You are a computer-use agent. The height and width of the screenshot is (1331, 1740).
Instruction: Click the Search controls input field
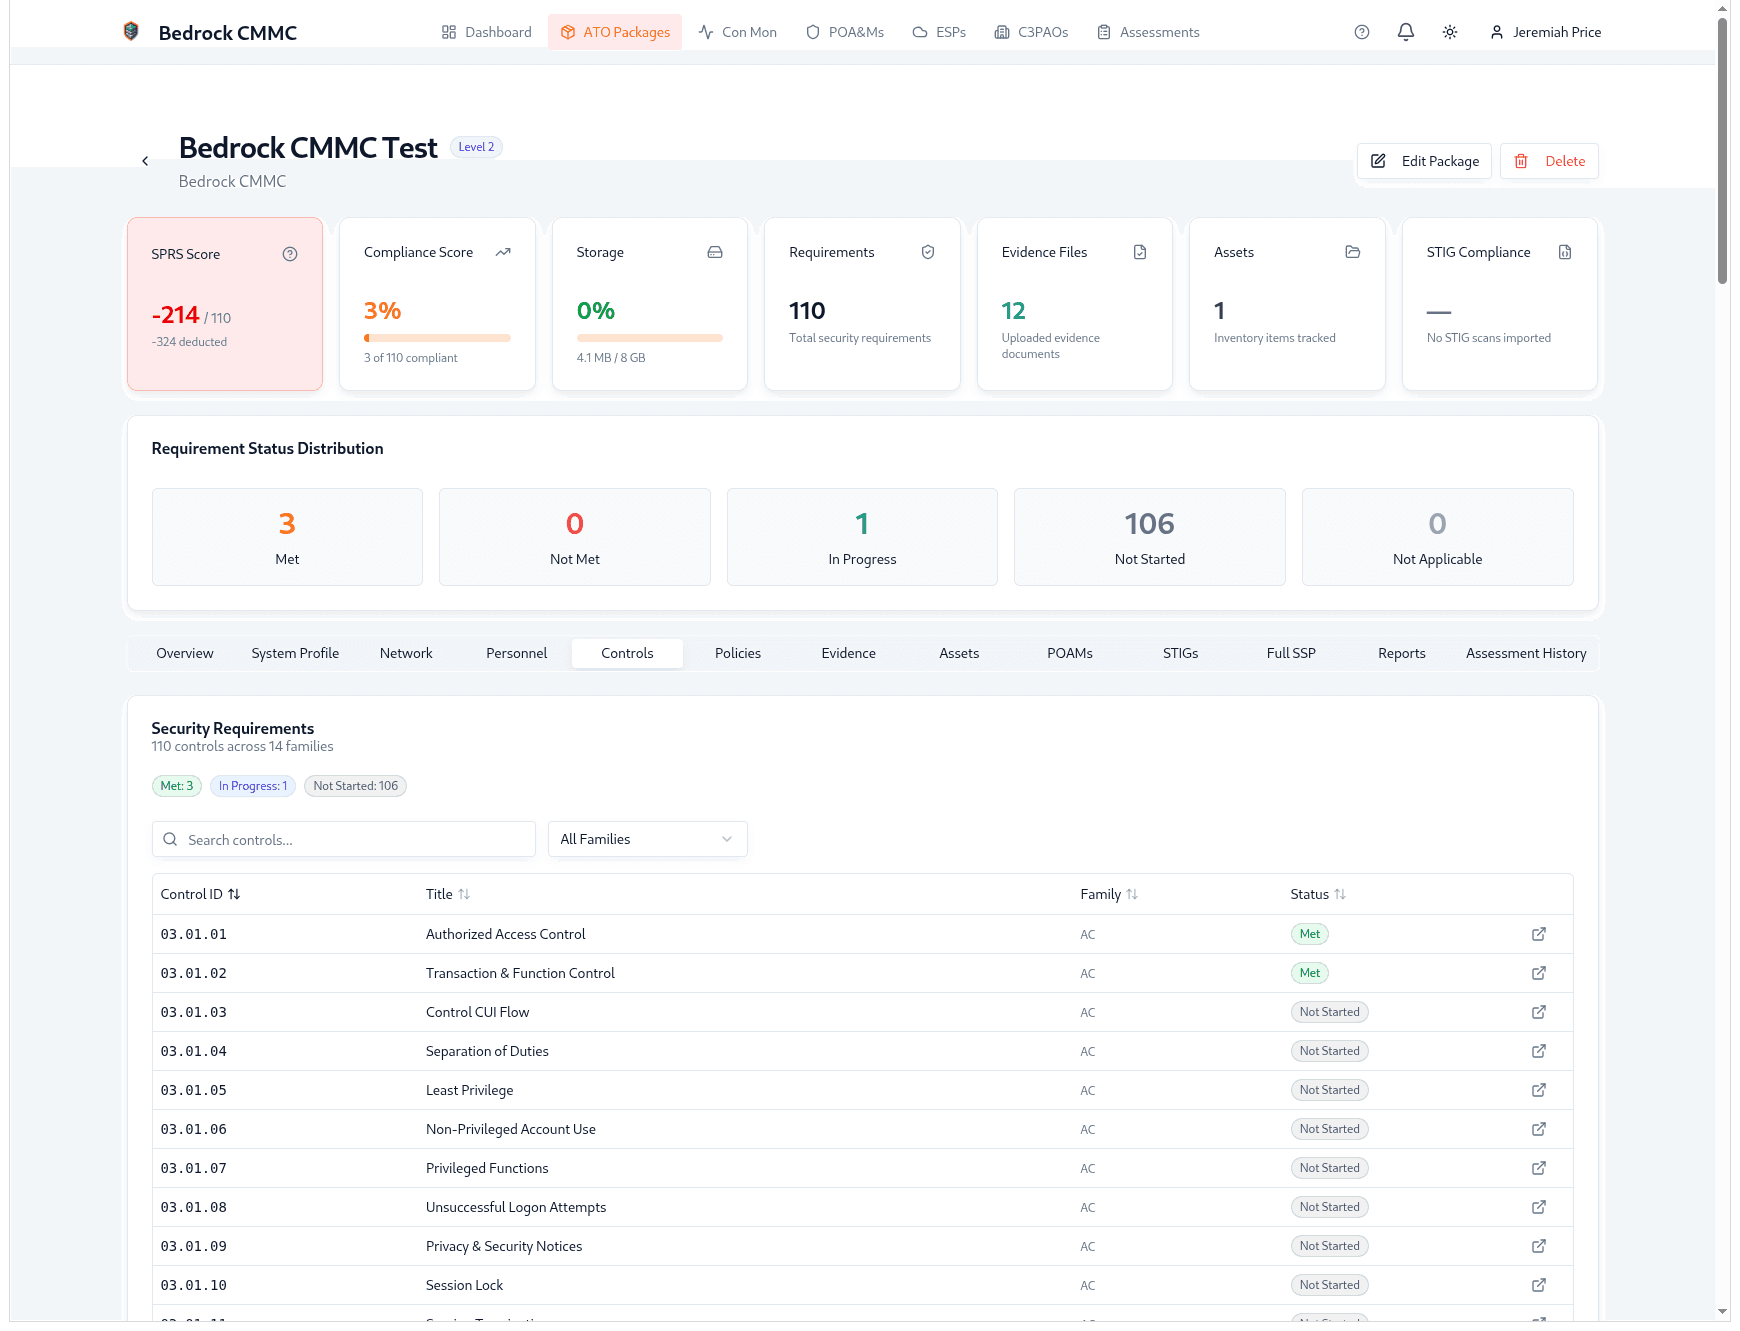point(343,839)
